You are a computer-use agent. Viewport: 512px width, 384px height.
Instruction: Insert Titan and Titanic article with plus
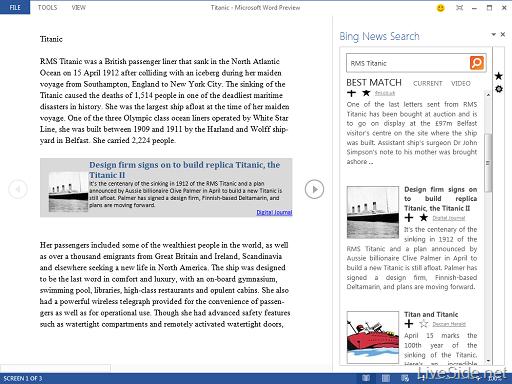point(409,323)
